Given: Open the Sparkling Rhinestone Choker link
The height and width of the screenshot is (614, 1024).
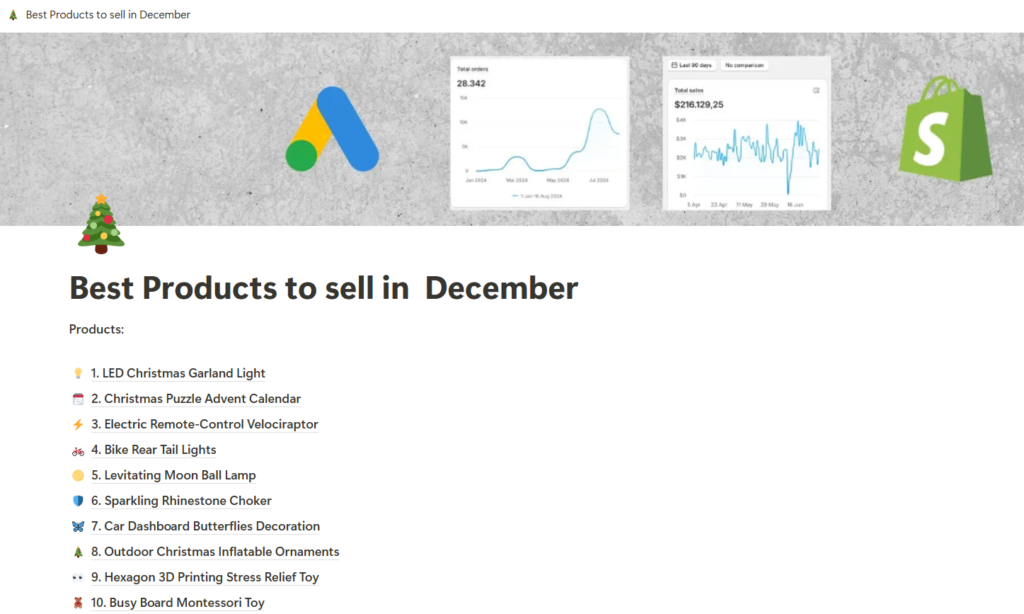Looking at the screenshot, I should [181, 501].
